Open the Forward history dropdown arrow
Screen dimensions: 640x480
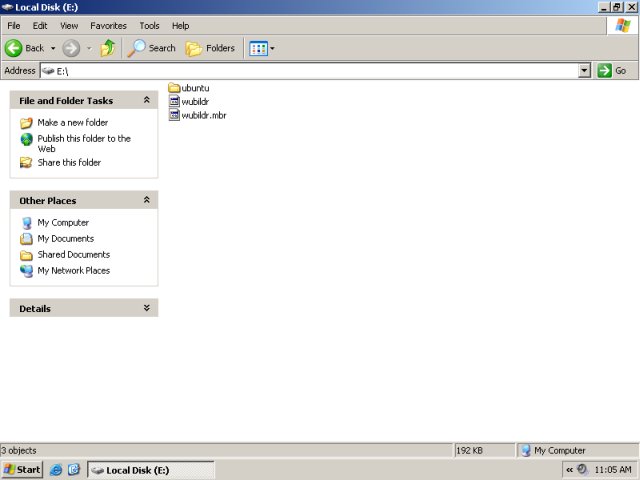point(89,48)
